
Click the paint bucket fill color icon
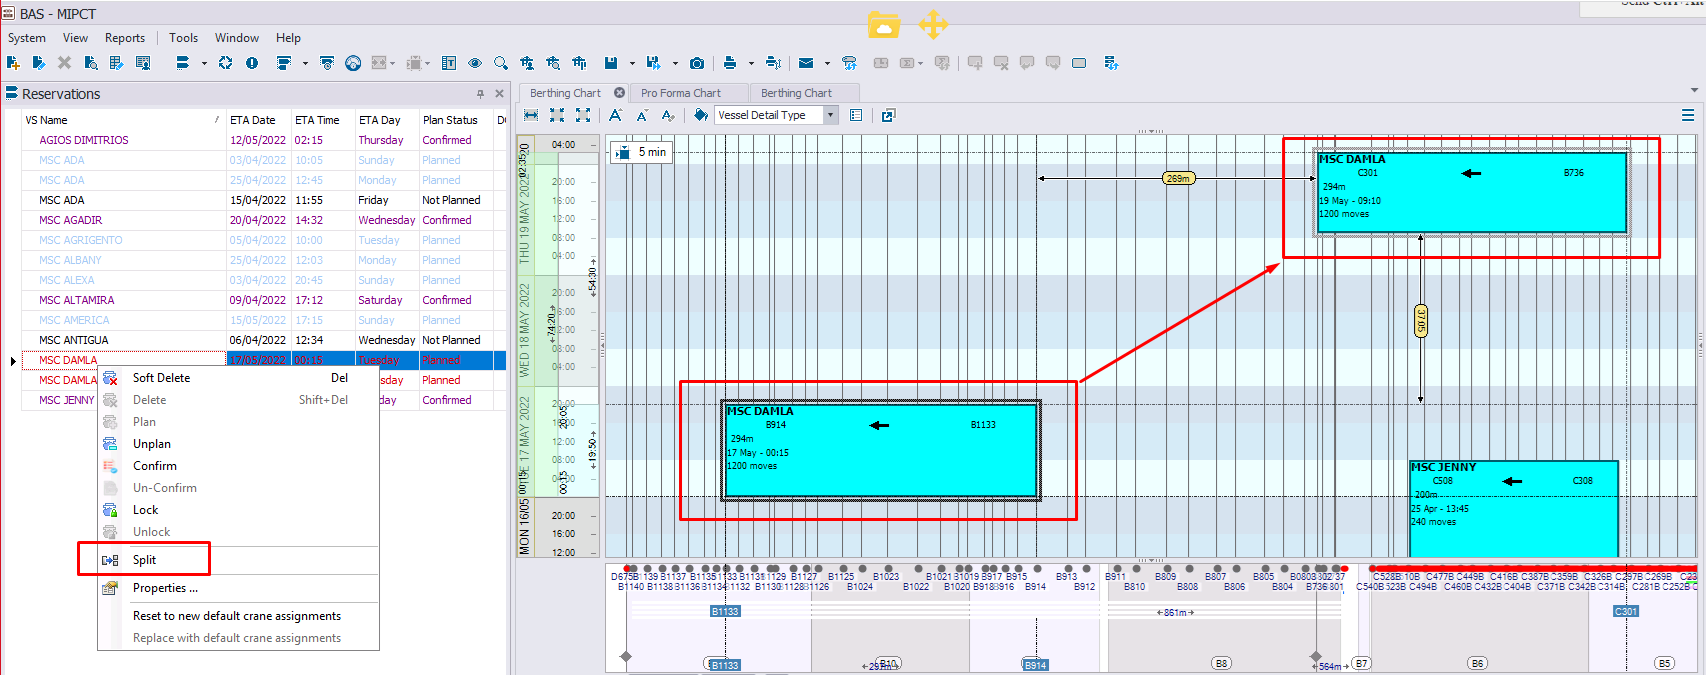pyautogui.click(x=701, y=115)
